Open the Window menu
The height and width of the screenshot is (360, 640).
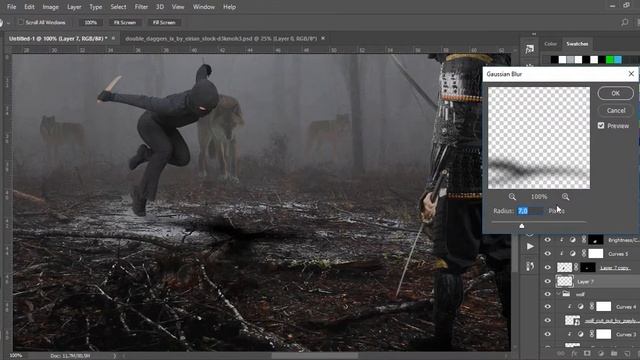[204, 7]
